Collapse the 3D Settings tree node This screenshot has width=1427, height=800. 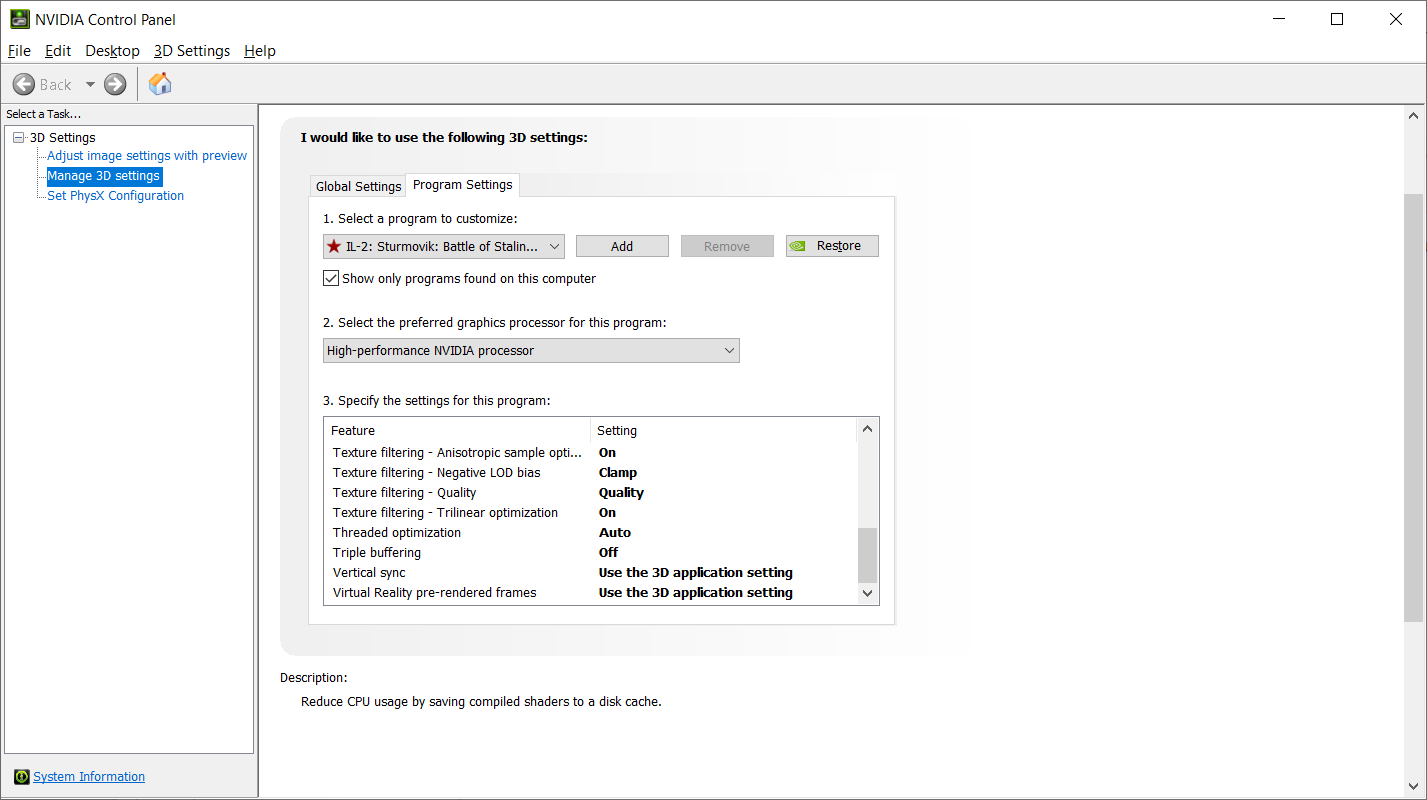tap(18, 138)
